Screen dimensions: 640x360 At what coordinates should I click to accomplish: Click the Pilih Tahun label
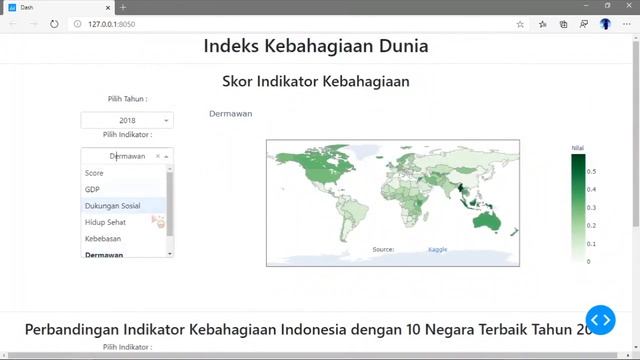pyautogui.click(x=127, y=99)
